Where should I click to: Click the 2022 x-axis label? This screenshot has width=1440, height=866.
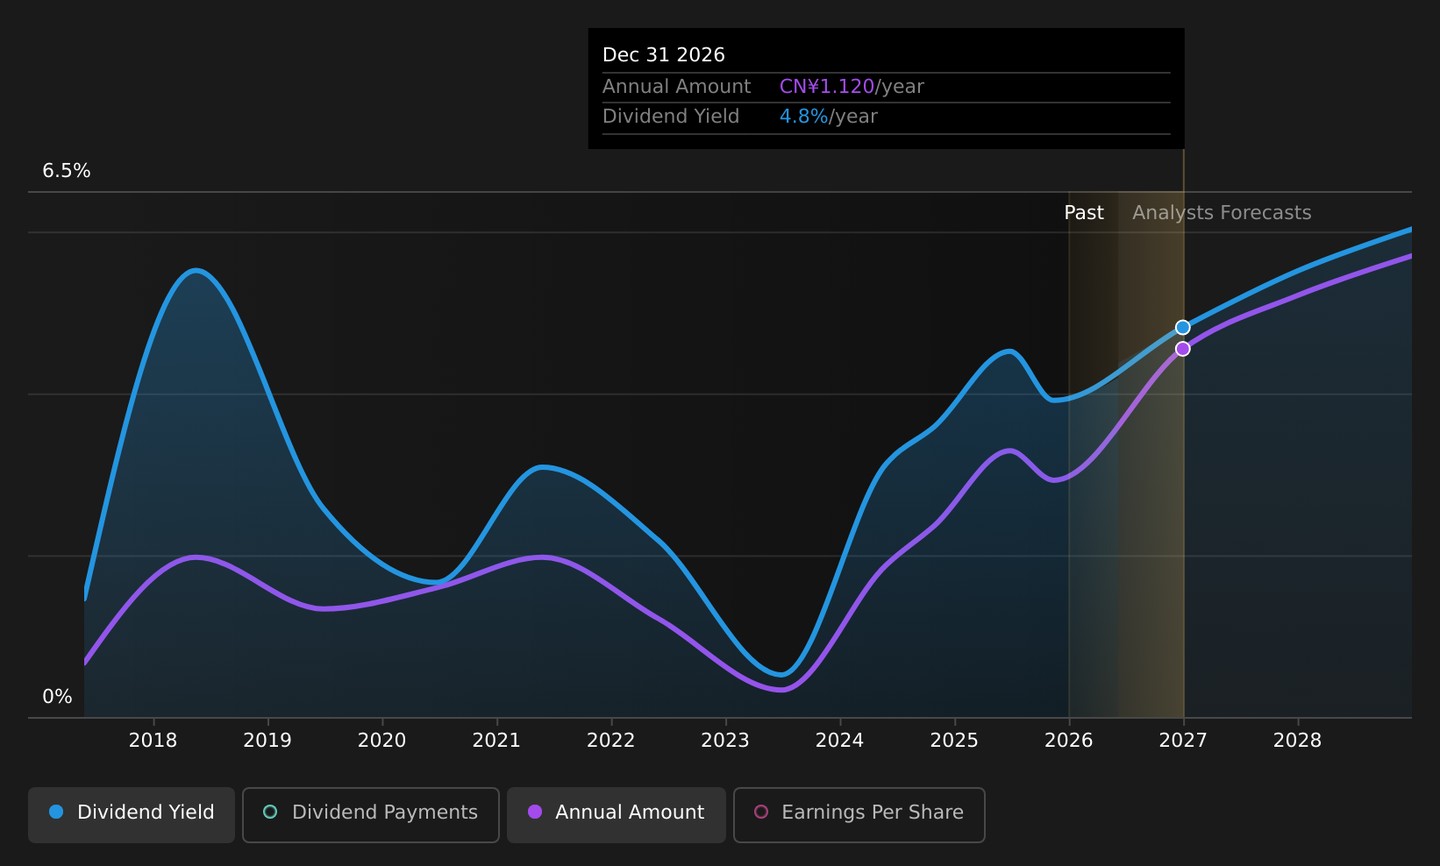coord(611,740)
